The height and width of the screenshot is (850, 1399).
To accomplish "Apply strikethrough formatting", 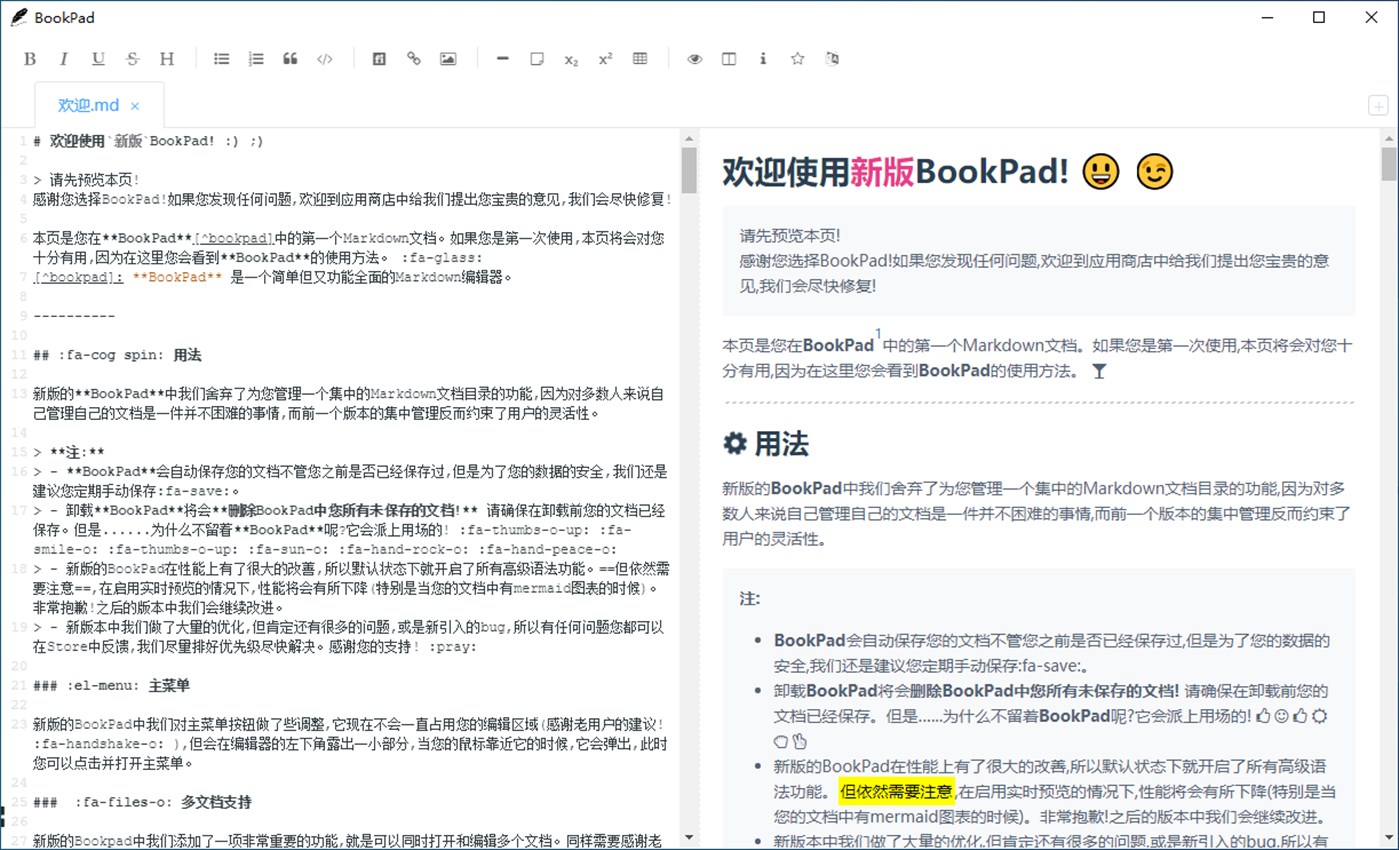I will coord(132,59).
